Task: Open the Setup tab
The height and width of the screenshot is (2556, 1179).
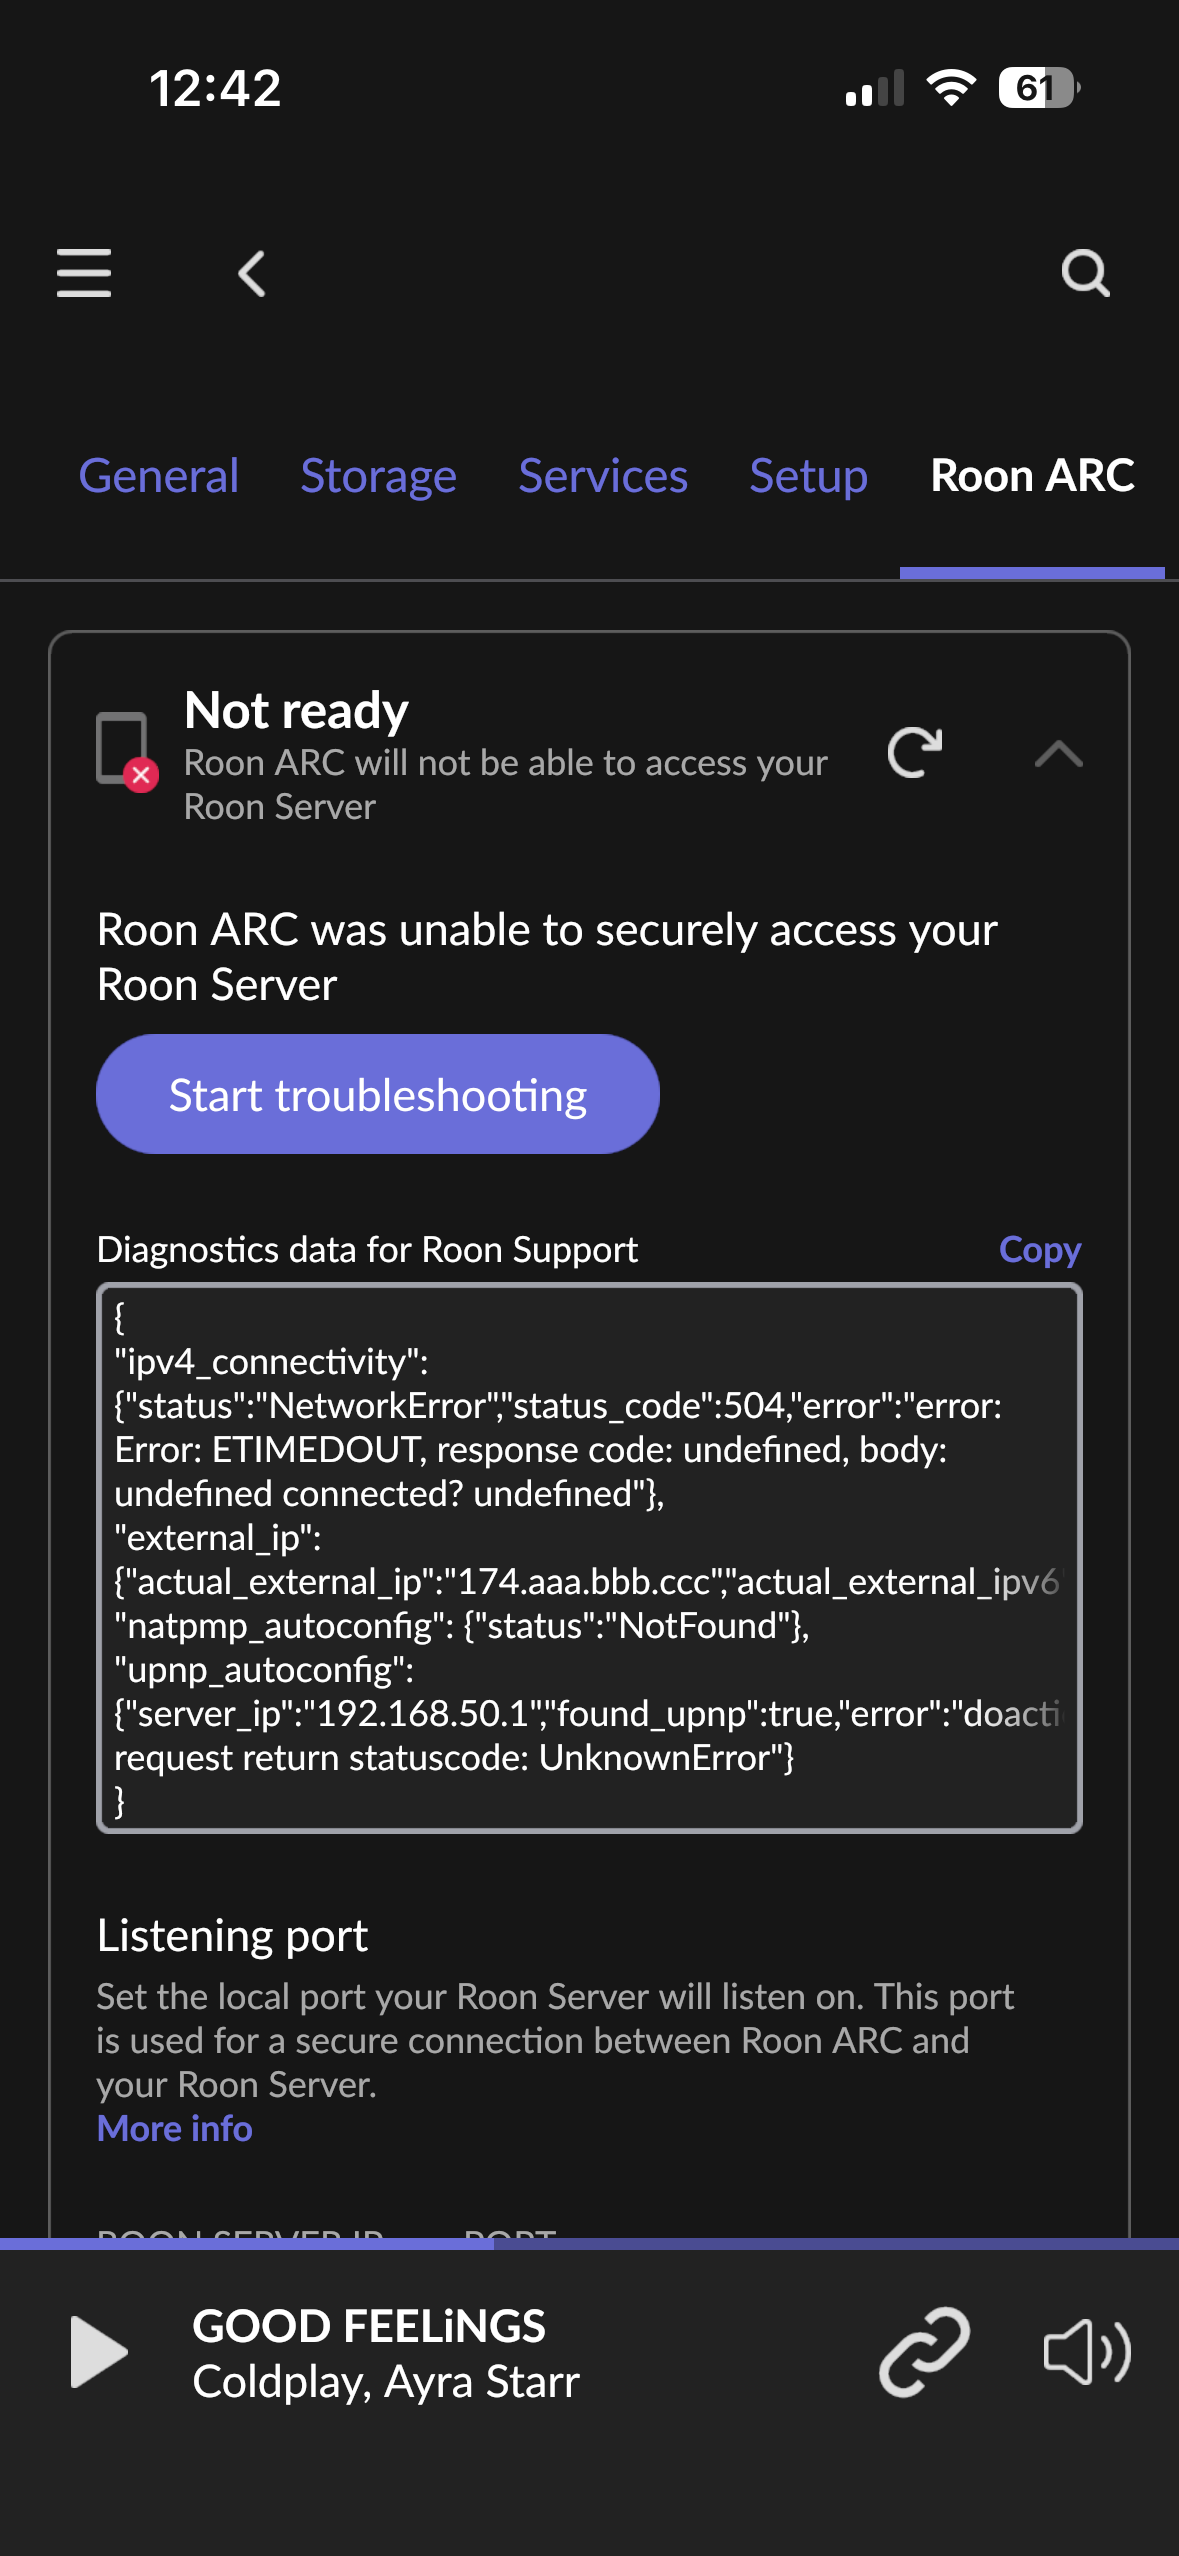Action: (x=809, y=476)
